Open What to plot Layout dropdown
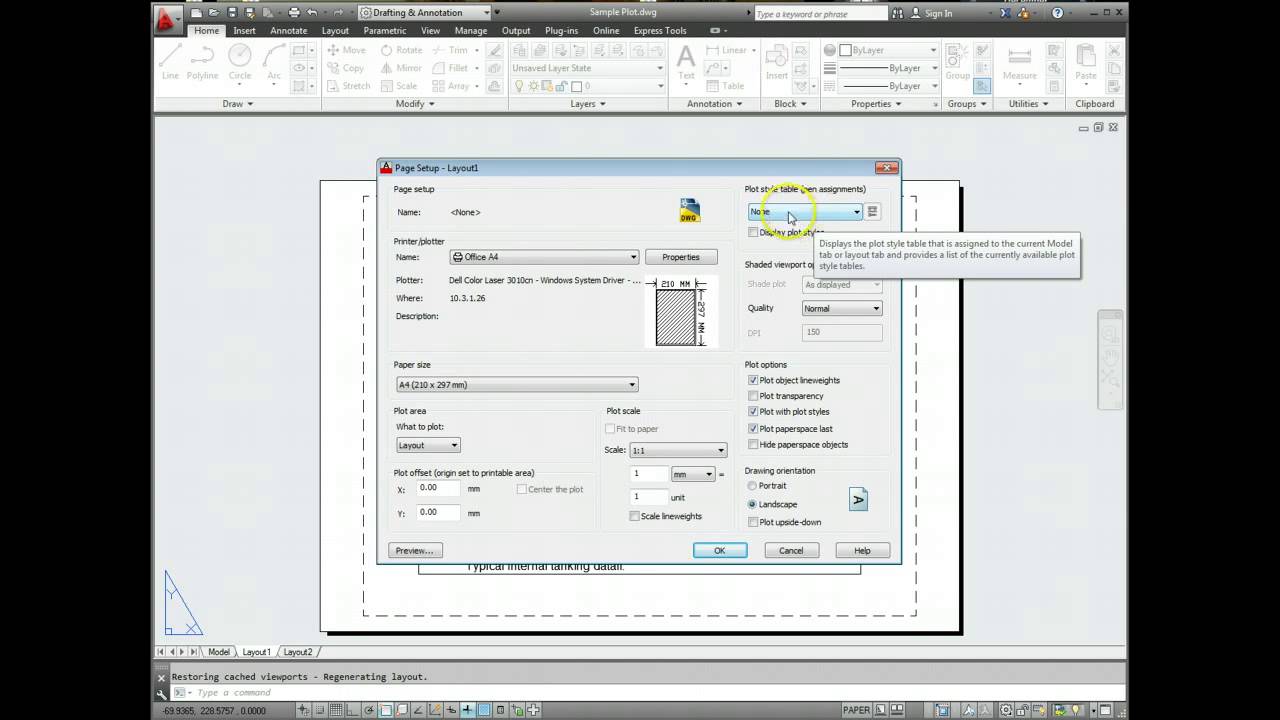 [x=428, y=445]
